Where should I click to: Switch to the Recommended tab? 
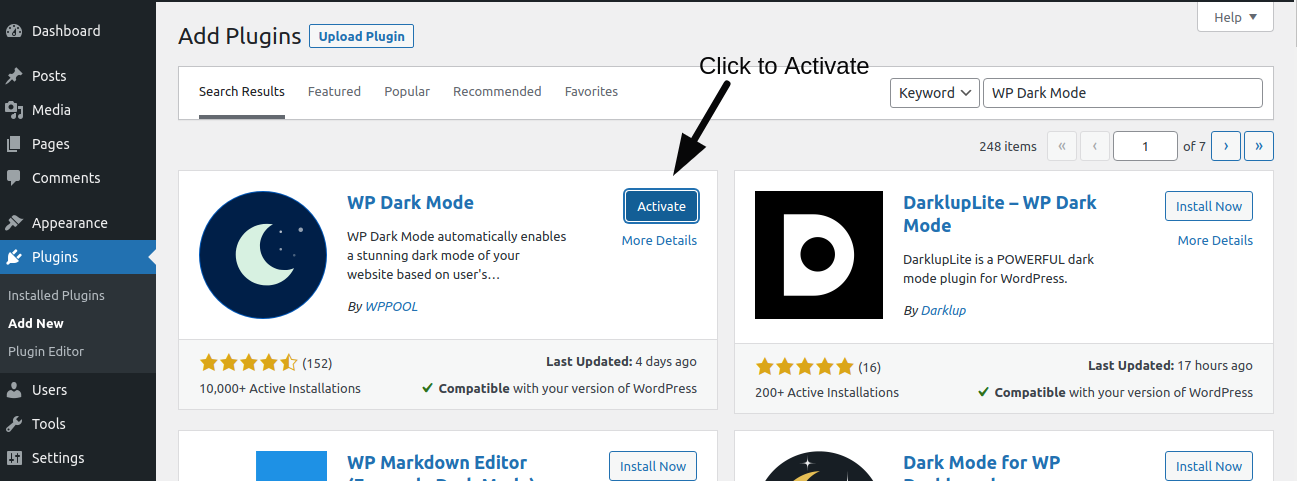497,92
